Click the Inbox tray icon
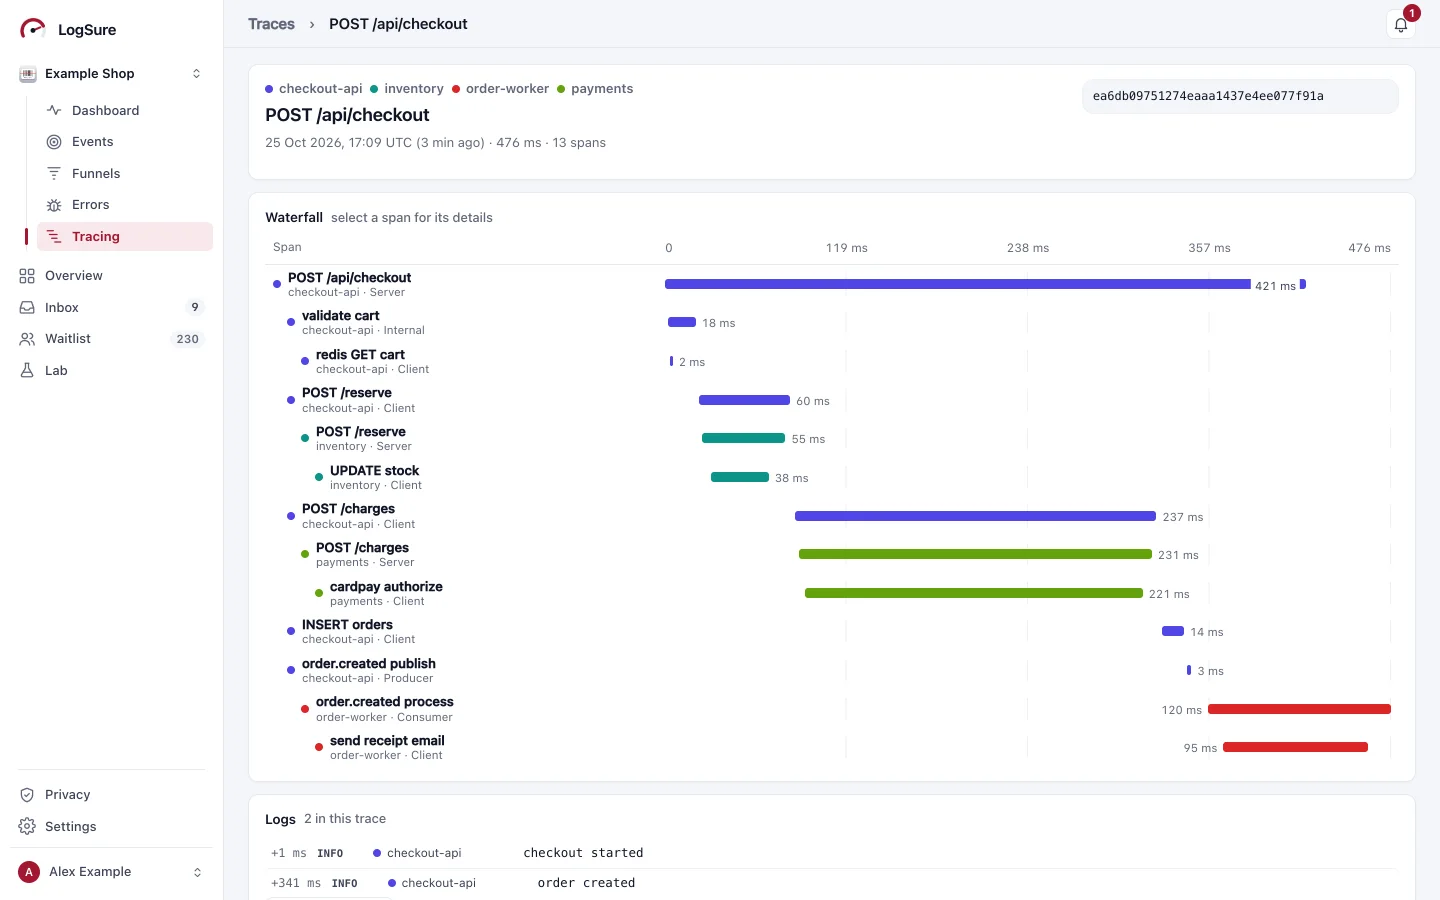This screenshot has width=1440, height=900. coord(27,307)
